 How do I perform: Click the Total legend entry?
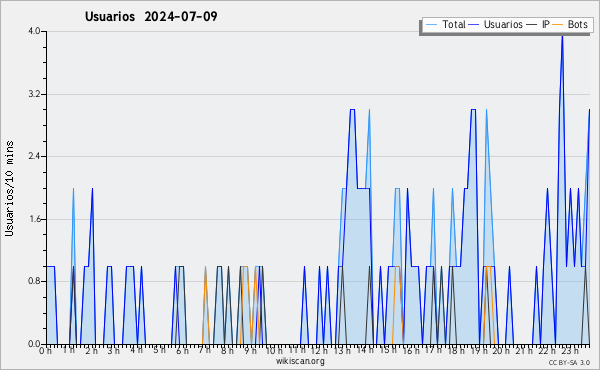click(445, 25)
